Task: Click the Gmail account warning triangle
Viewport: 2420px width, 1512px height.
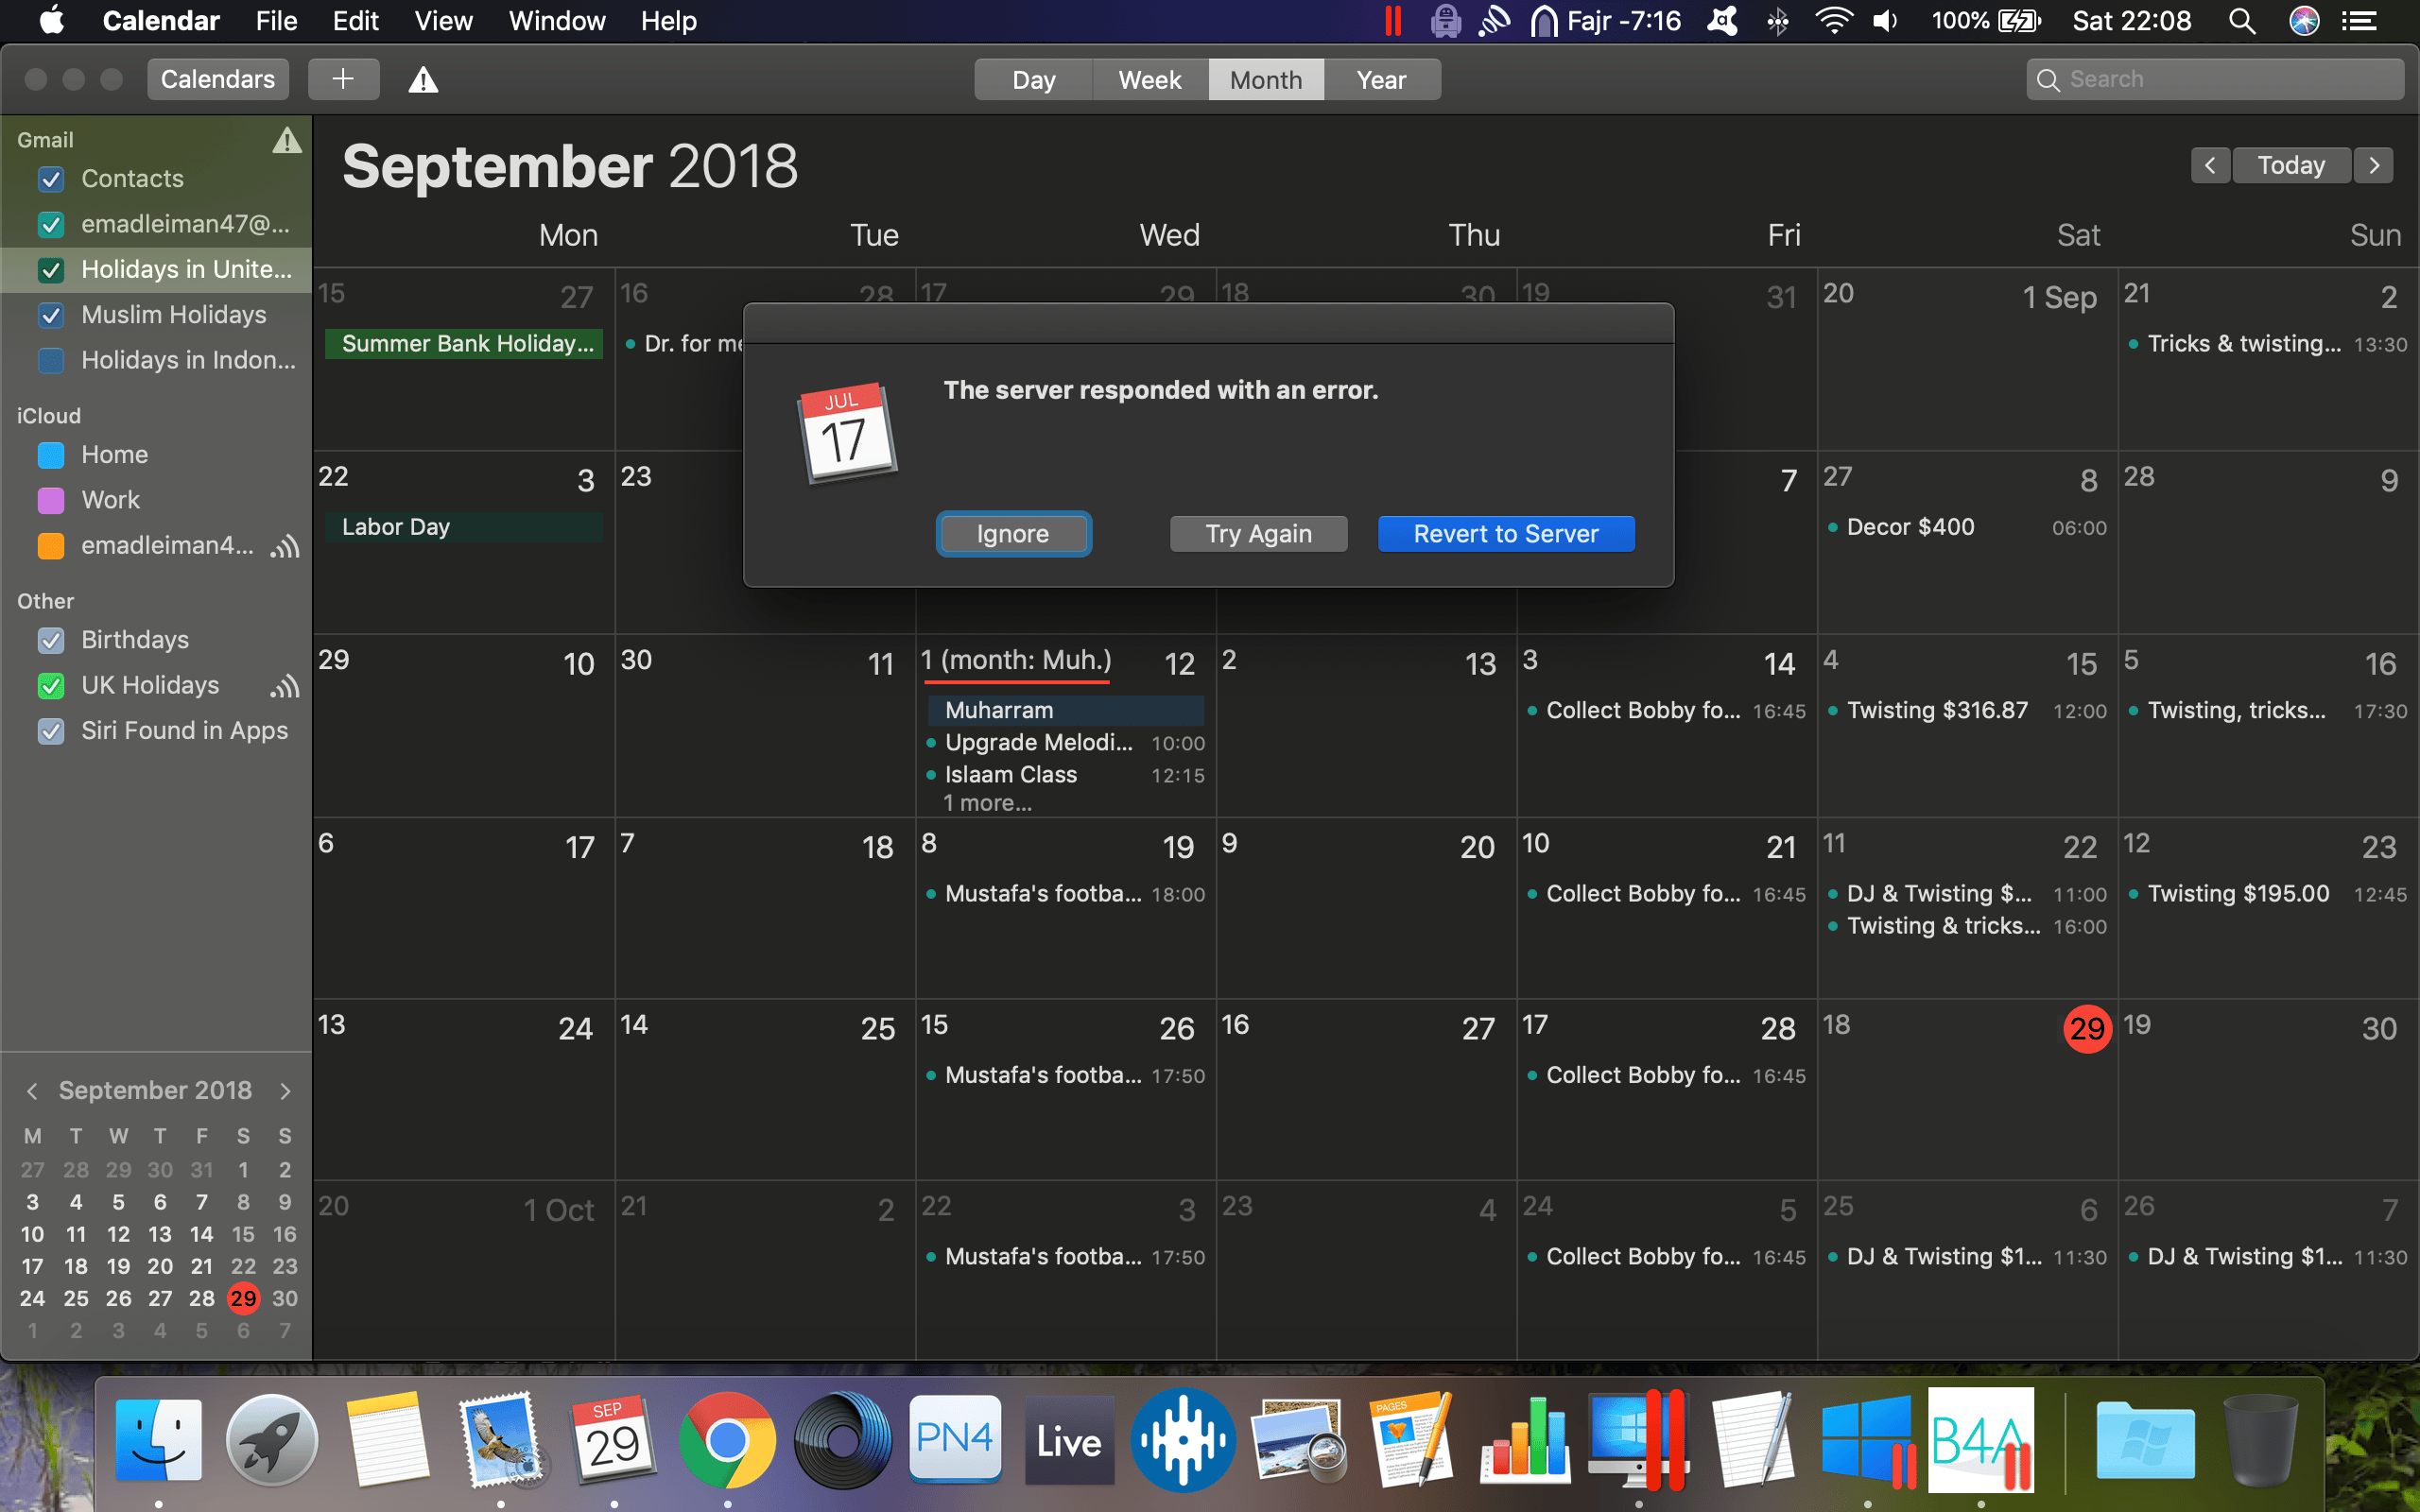Action: pyautogui.click(x=287, y=140)
